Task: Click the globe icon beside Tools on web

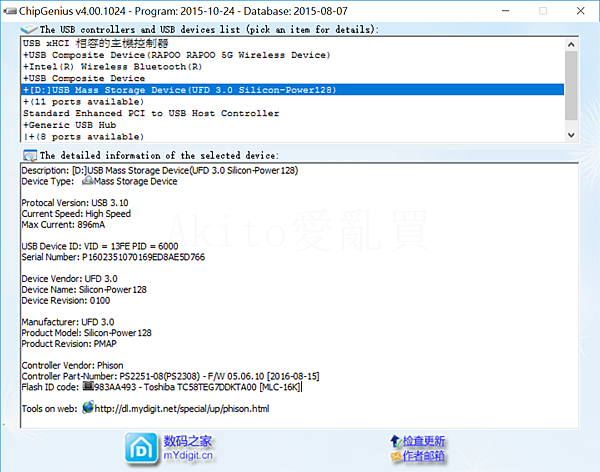Action: pyautogui.click(x=88, y=407)
